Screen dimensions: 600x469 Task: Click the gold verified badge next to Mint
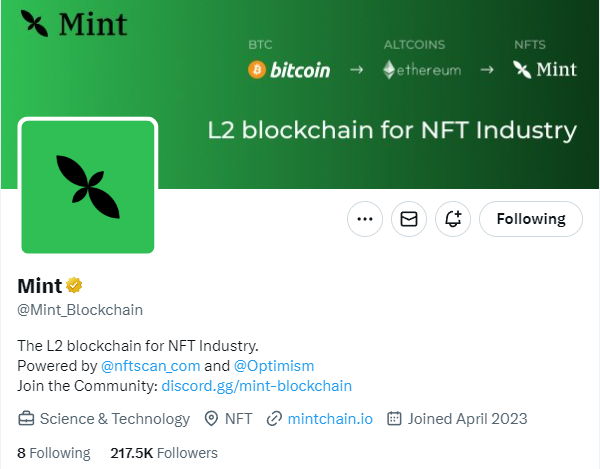click(x=74, y=285)
